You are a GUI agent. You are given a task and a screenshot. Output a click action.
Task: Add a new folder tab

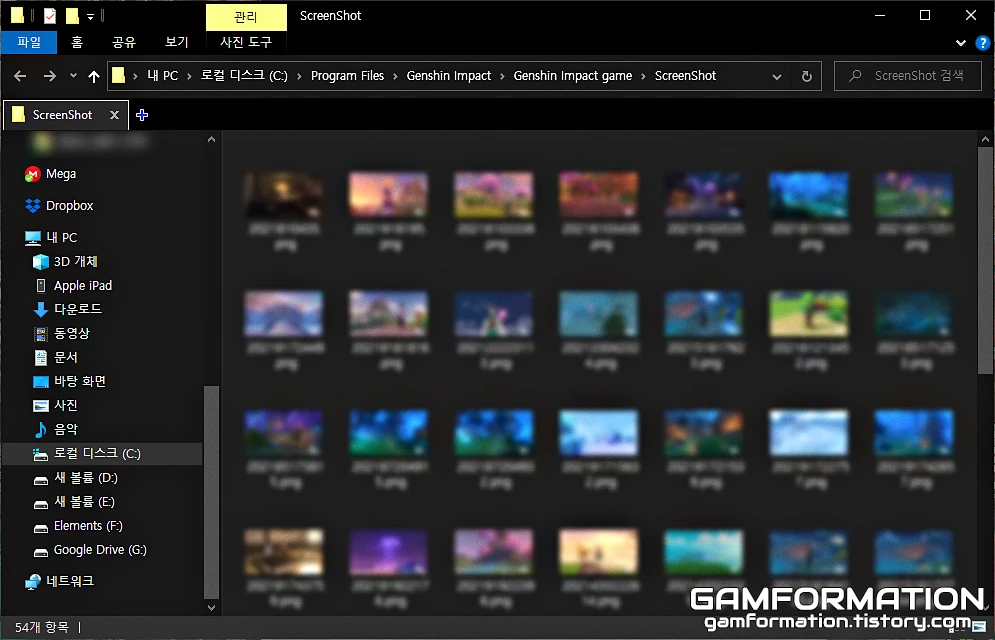142,115
